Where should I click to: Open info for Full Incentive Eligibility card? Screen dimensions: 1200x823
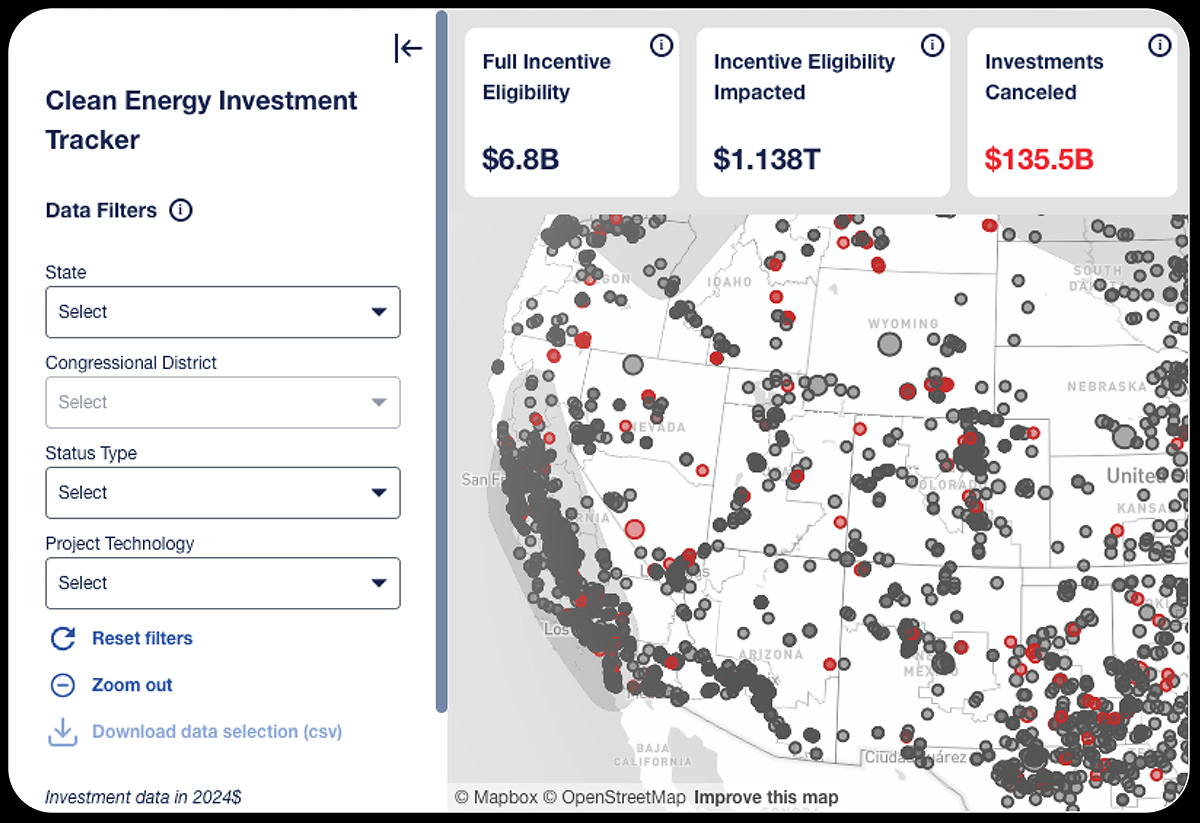coord(661,45)
